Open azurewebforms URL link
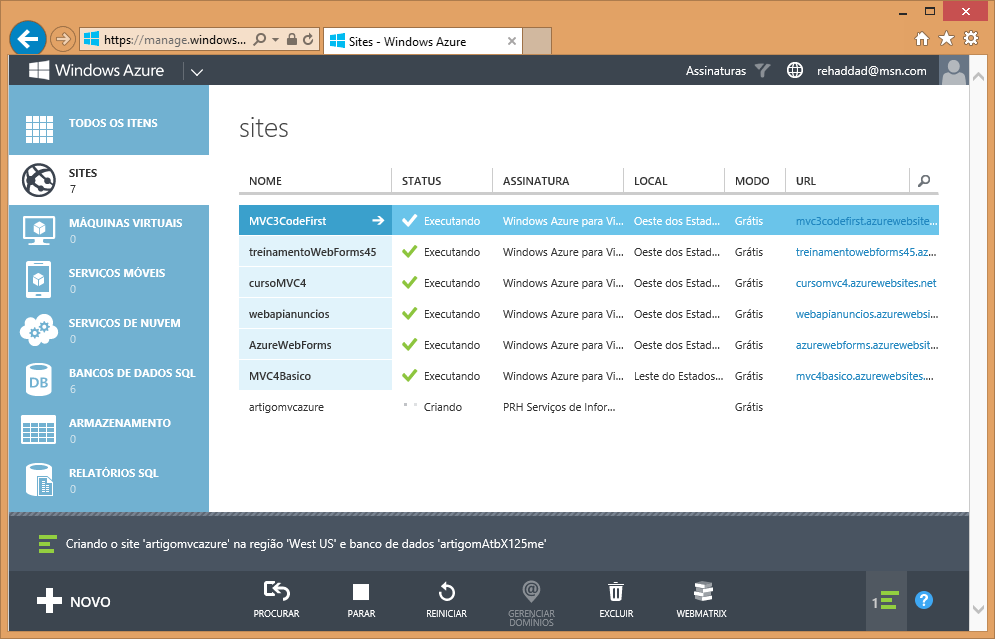The image size is (995, 639). tap(867, 345)
